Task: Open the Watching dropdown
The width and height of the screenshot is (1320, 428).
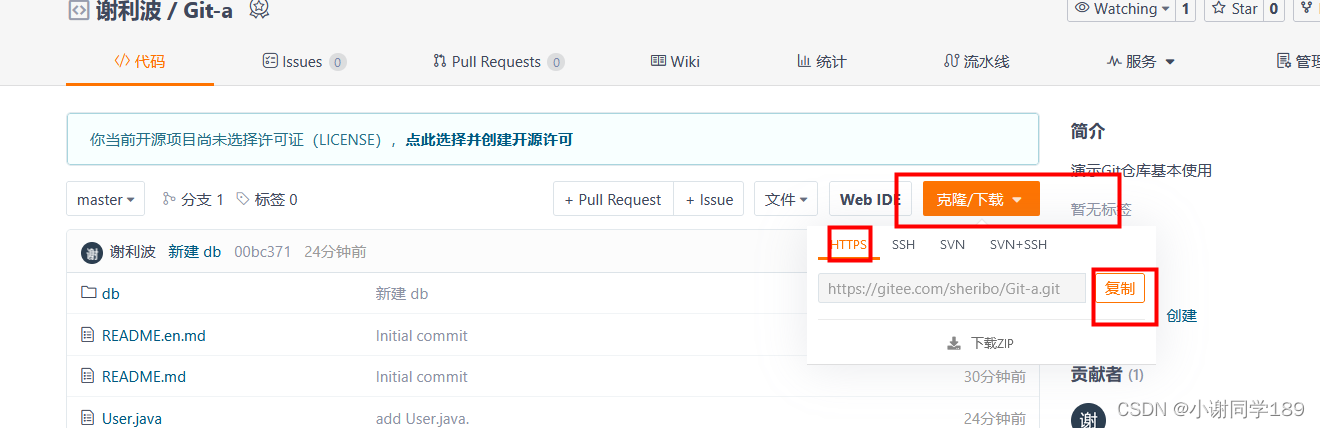Action: (x=1121, y=9)
